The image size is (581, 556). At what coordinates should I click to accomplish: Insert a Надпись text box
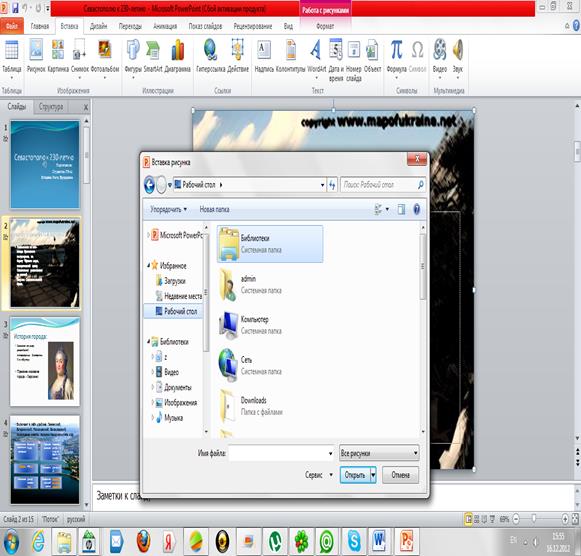264,56
